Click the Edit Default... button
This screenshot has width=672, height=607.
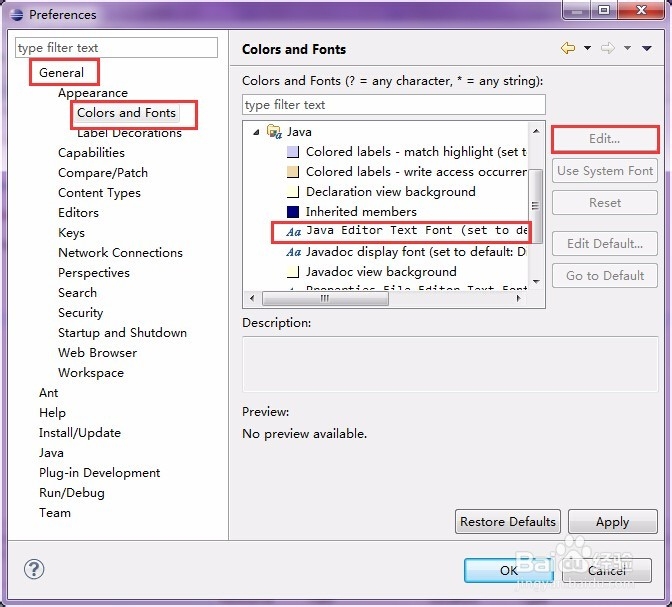click(x=605, y=243)
